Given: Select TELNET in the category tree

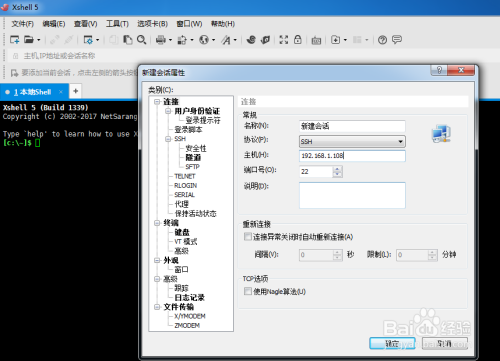Looking at the screenshot, I should click(185, 176).
